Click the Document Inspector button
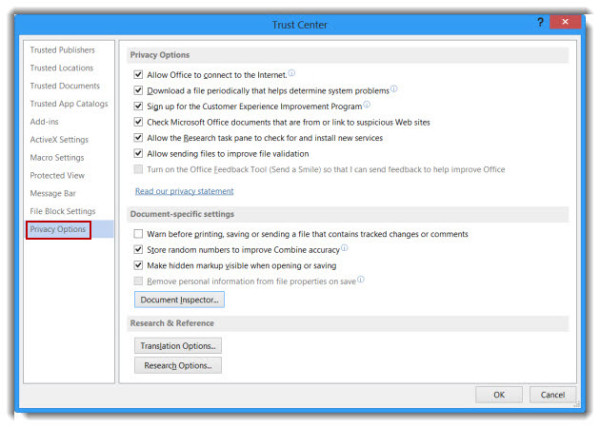This screenshot has height=427, width=600. [x=179, y=300]
